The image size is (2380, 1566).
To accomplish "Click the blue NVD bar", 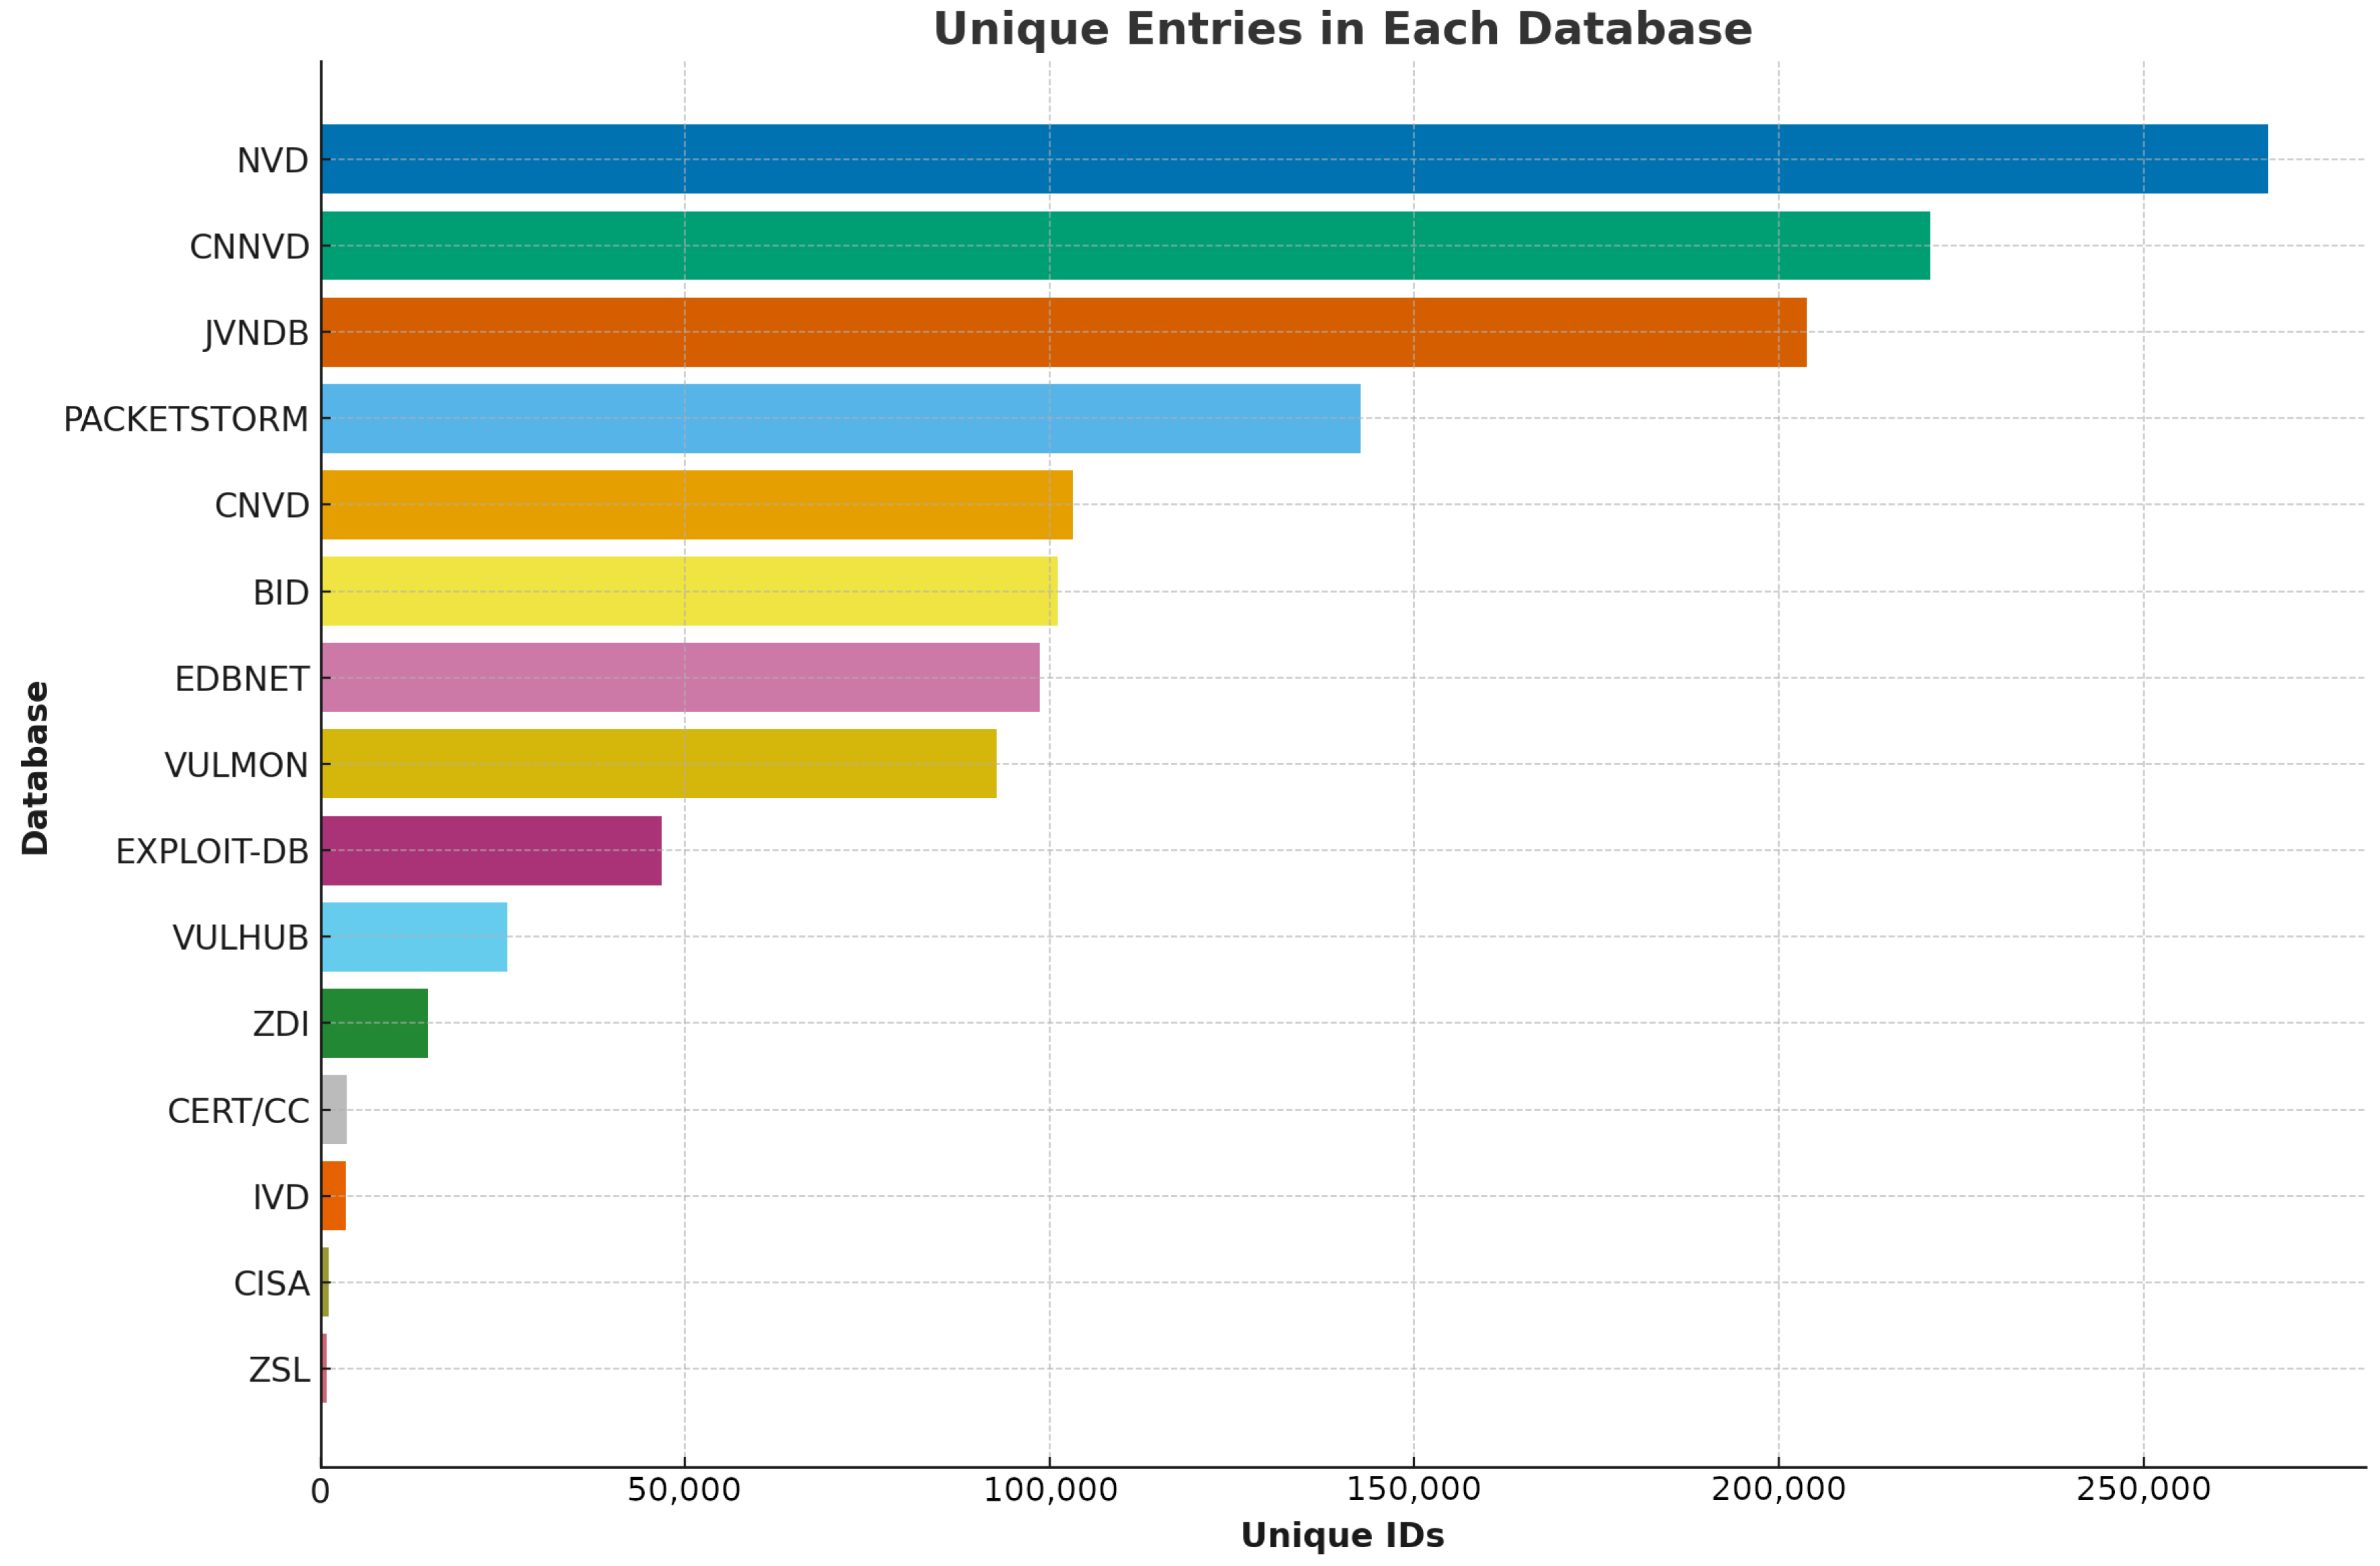I will coord(1294,159).
